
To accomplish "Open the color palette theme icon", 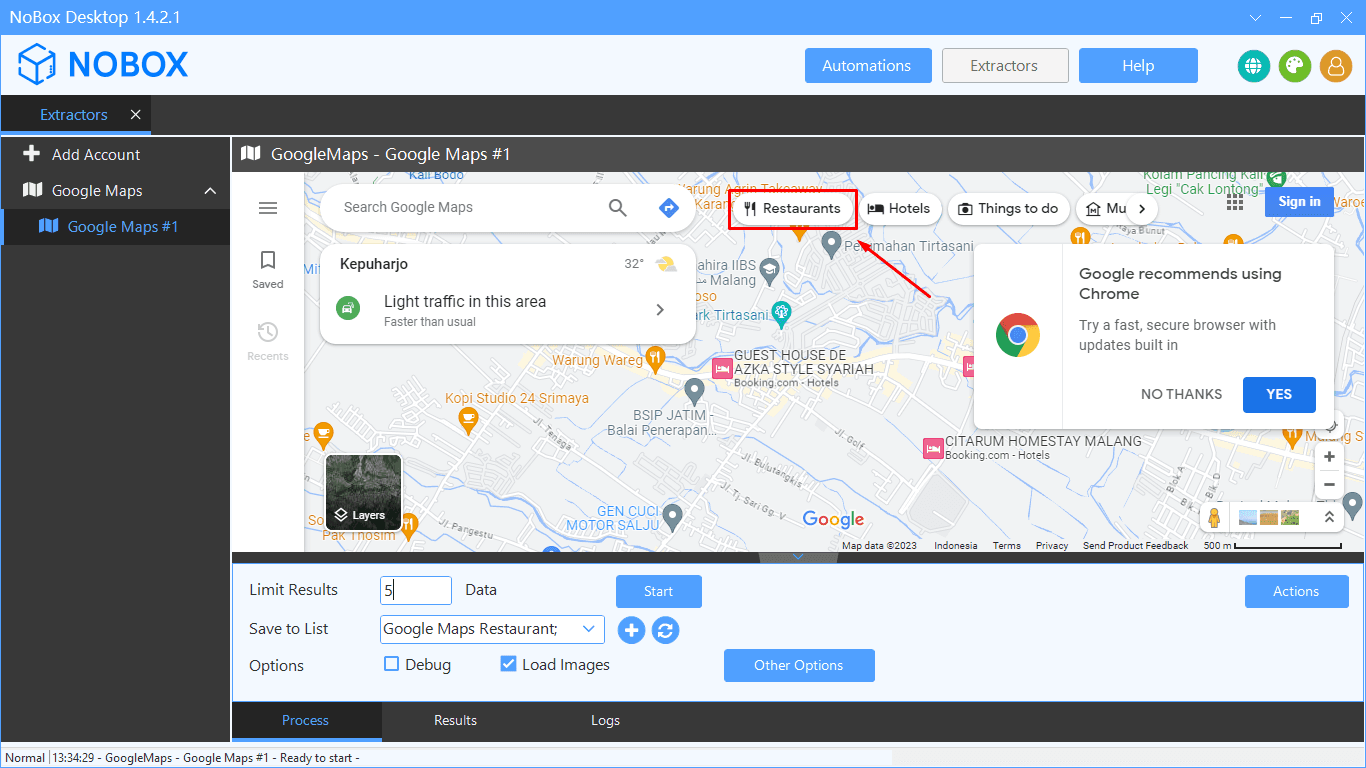I will click(x=1294, y=66).
